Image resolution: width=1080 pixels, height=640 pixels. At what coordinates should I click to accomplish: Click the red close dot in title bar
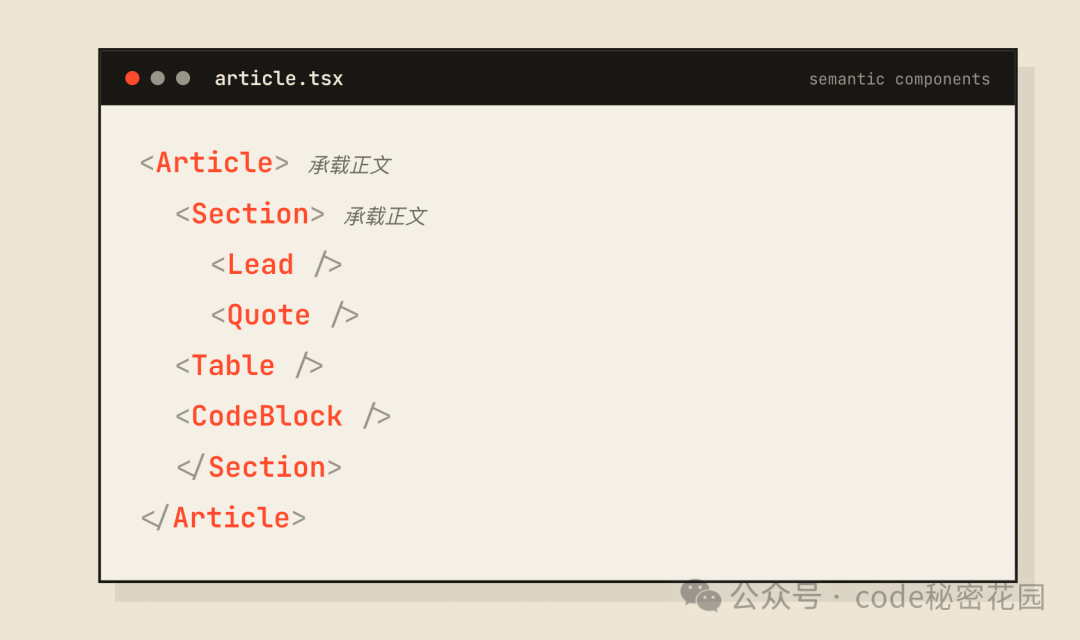pos(132,78)
